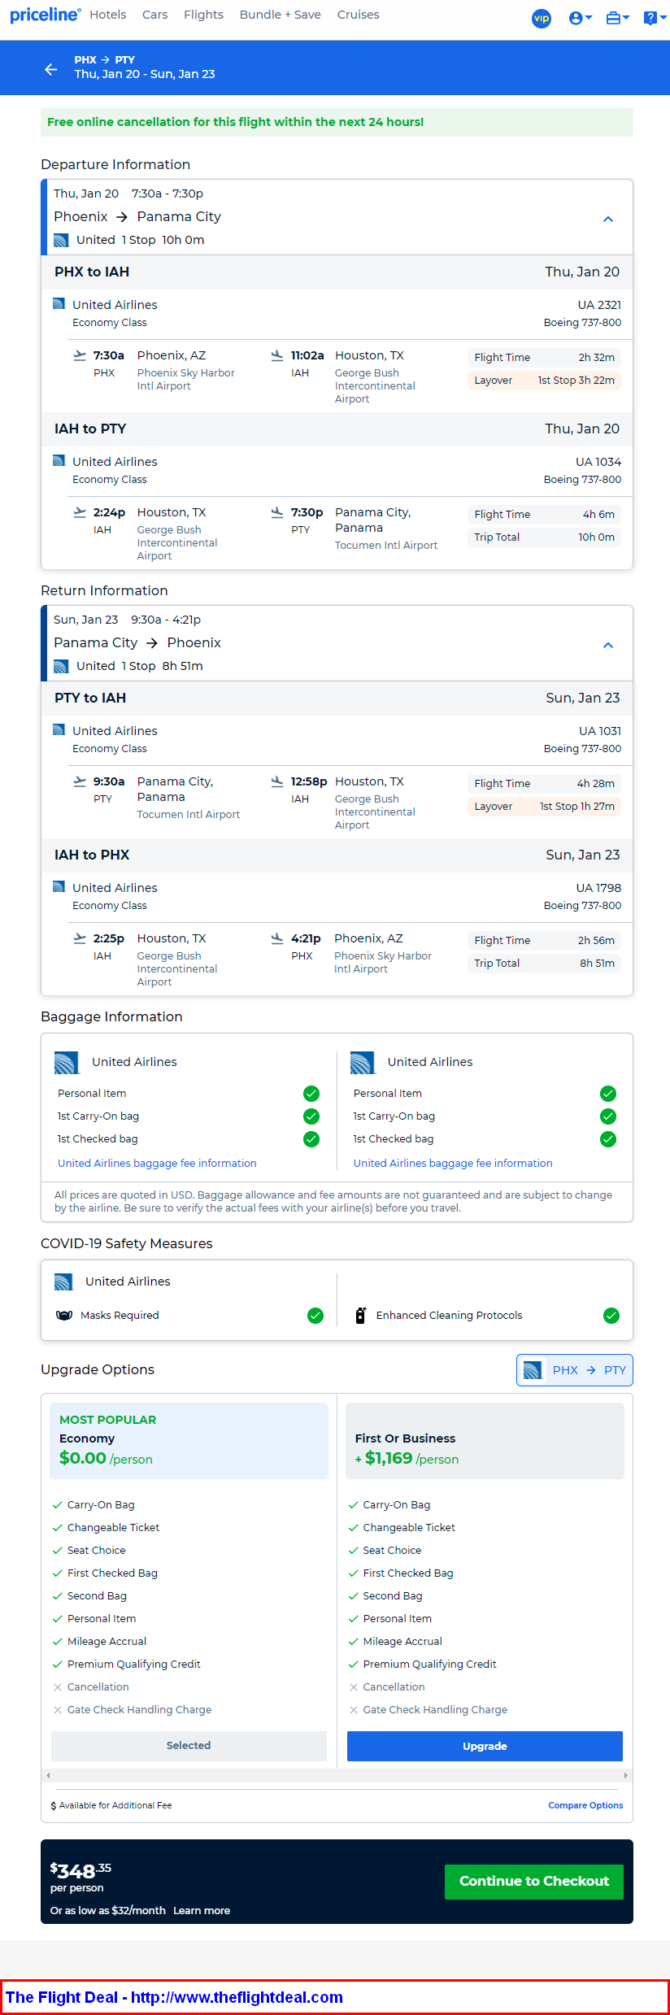Click right baggage 1st Checked bag checkmark
Screen dimensions: 670x2015
(608, 1139)
